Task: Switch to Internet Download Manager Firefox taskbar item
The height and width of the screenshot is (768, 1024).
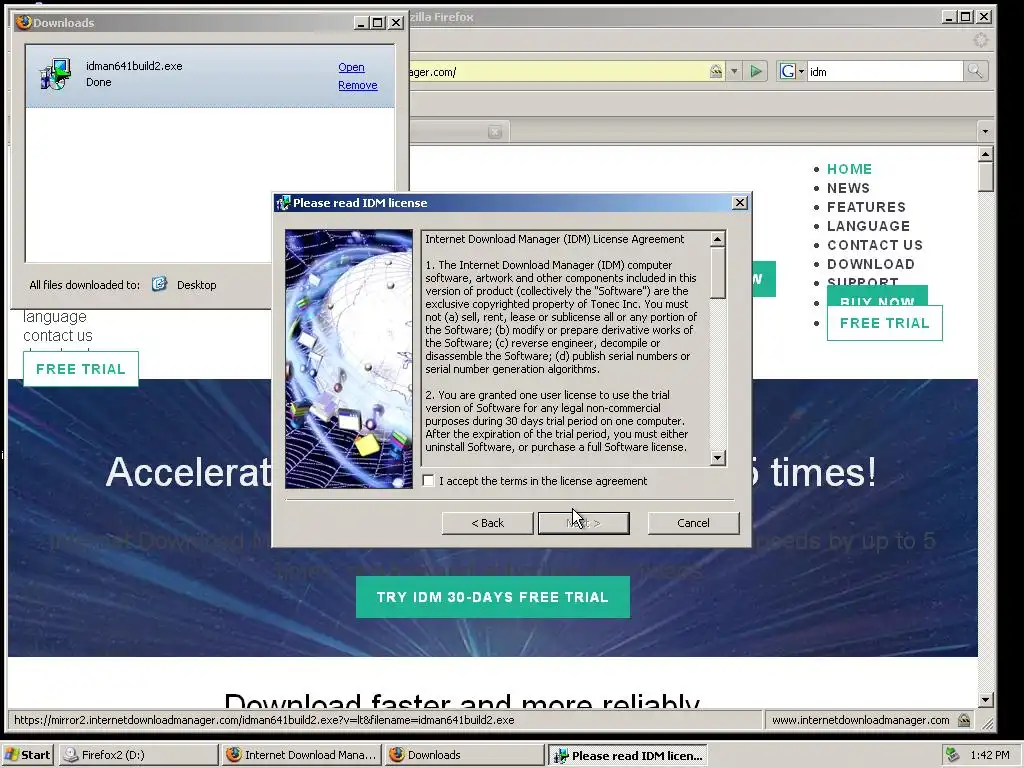Action: tap(302, 755)
